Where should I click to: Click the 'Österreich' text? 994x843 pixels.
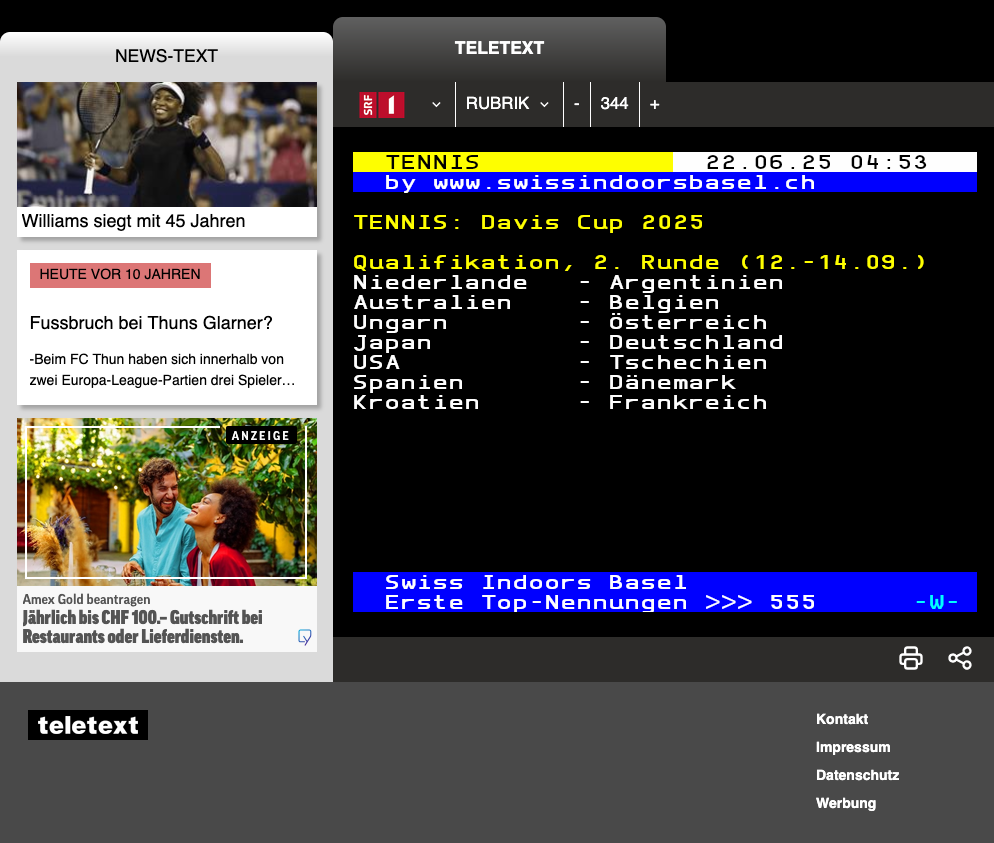688,322
